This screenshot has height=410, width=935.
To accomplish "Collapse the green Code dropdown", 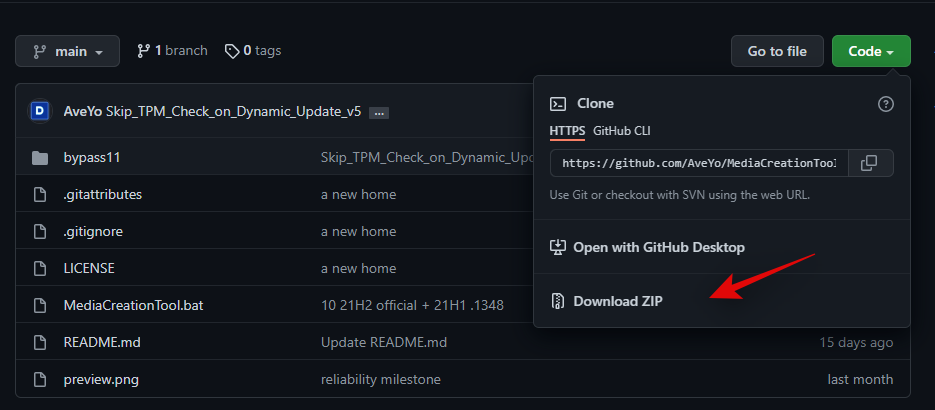I will (871, 51).
